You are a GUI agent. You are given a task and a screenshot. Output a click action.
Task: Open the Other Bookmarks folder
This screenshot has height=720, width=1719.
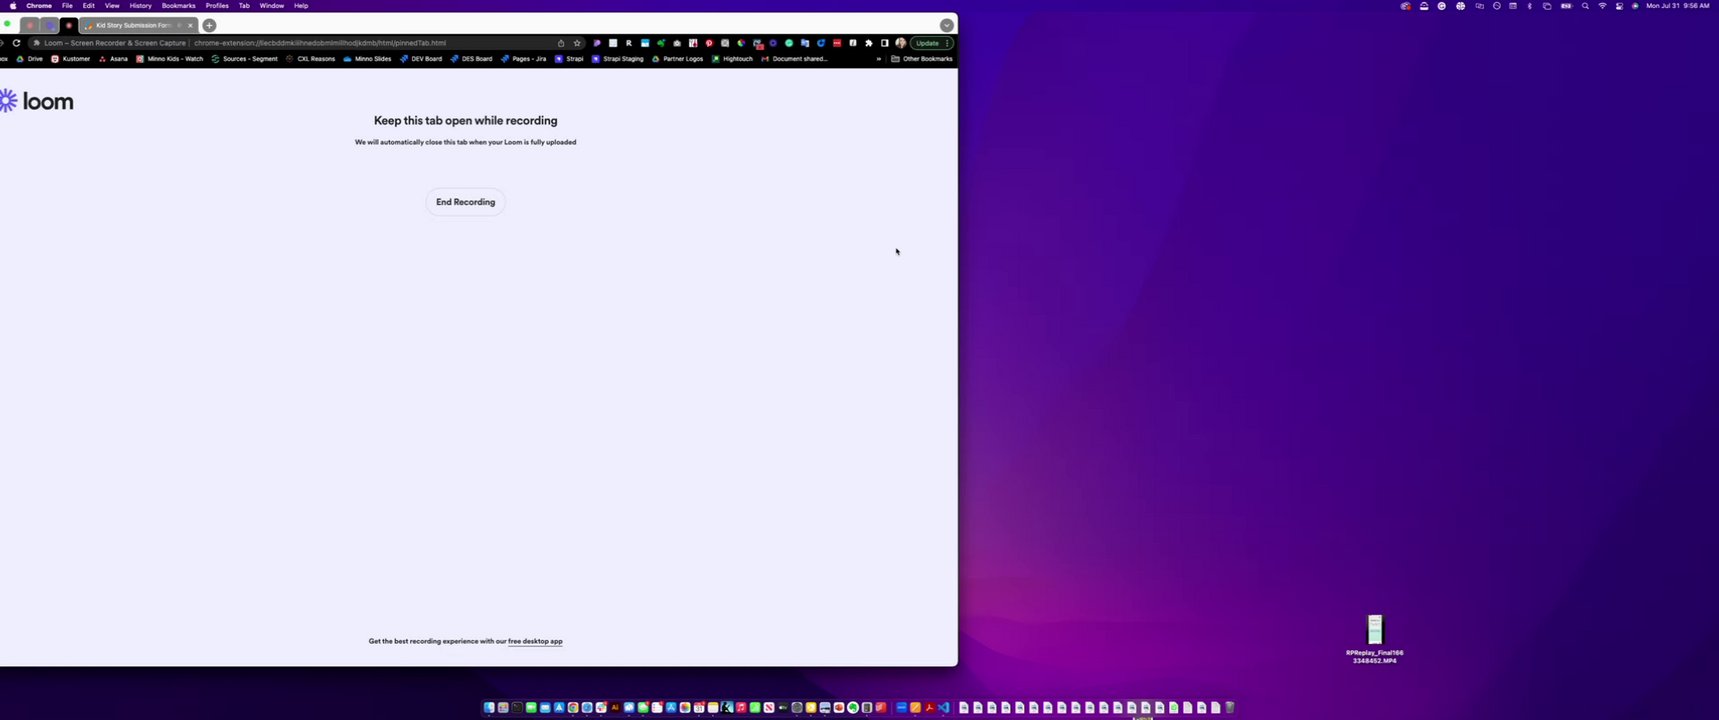tap(922, 59)
